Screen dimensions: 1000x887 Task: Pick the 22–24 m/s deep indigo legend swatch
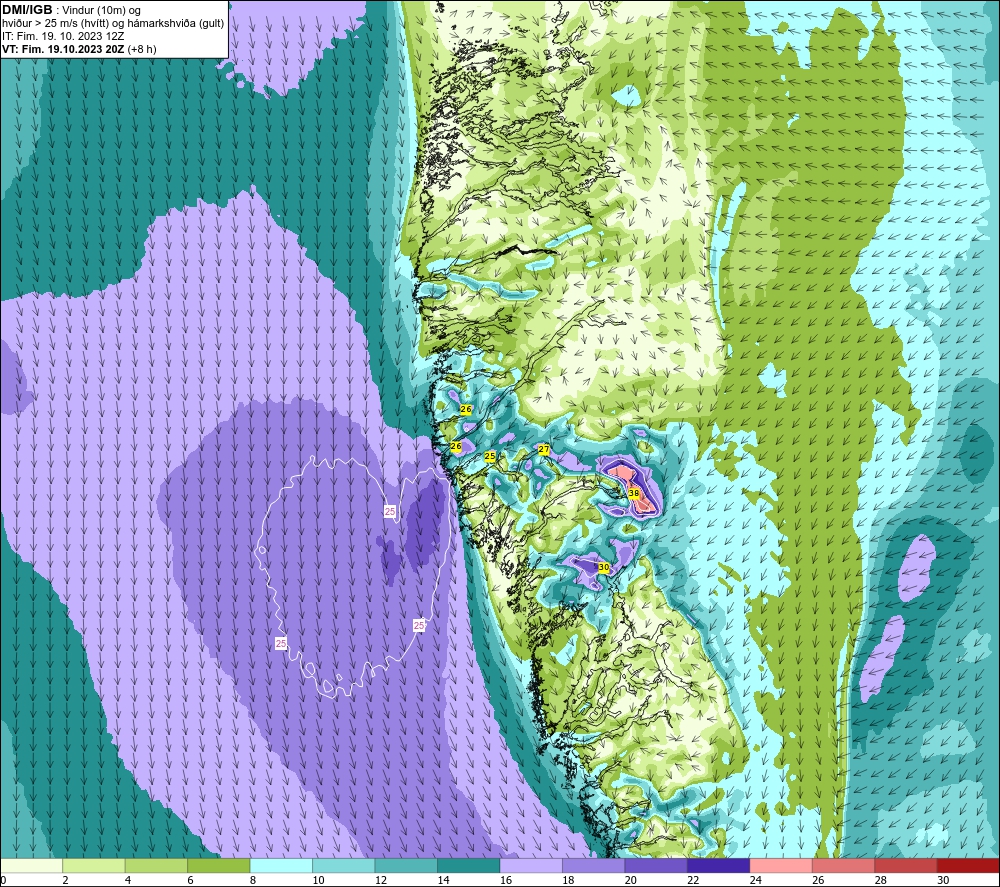(x=719, y=865)
